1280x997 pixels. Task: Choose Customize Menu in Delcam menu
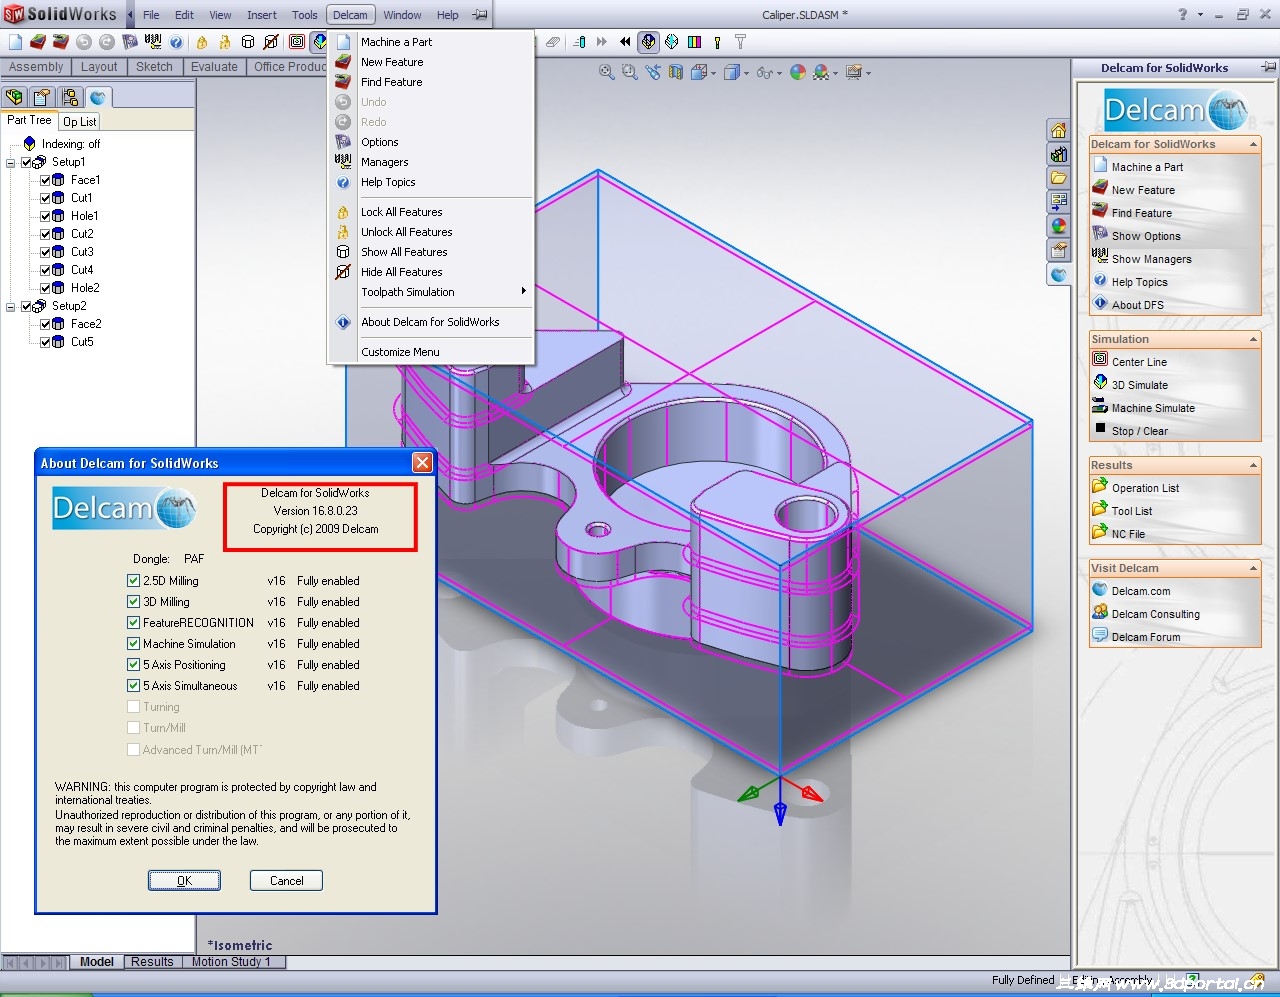point(431,352)
